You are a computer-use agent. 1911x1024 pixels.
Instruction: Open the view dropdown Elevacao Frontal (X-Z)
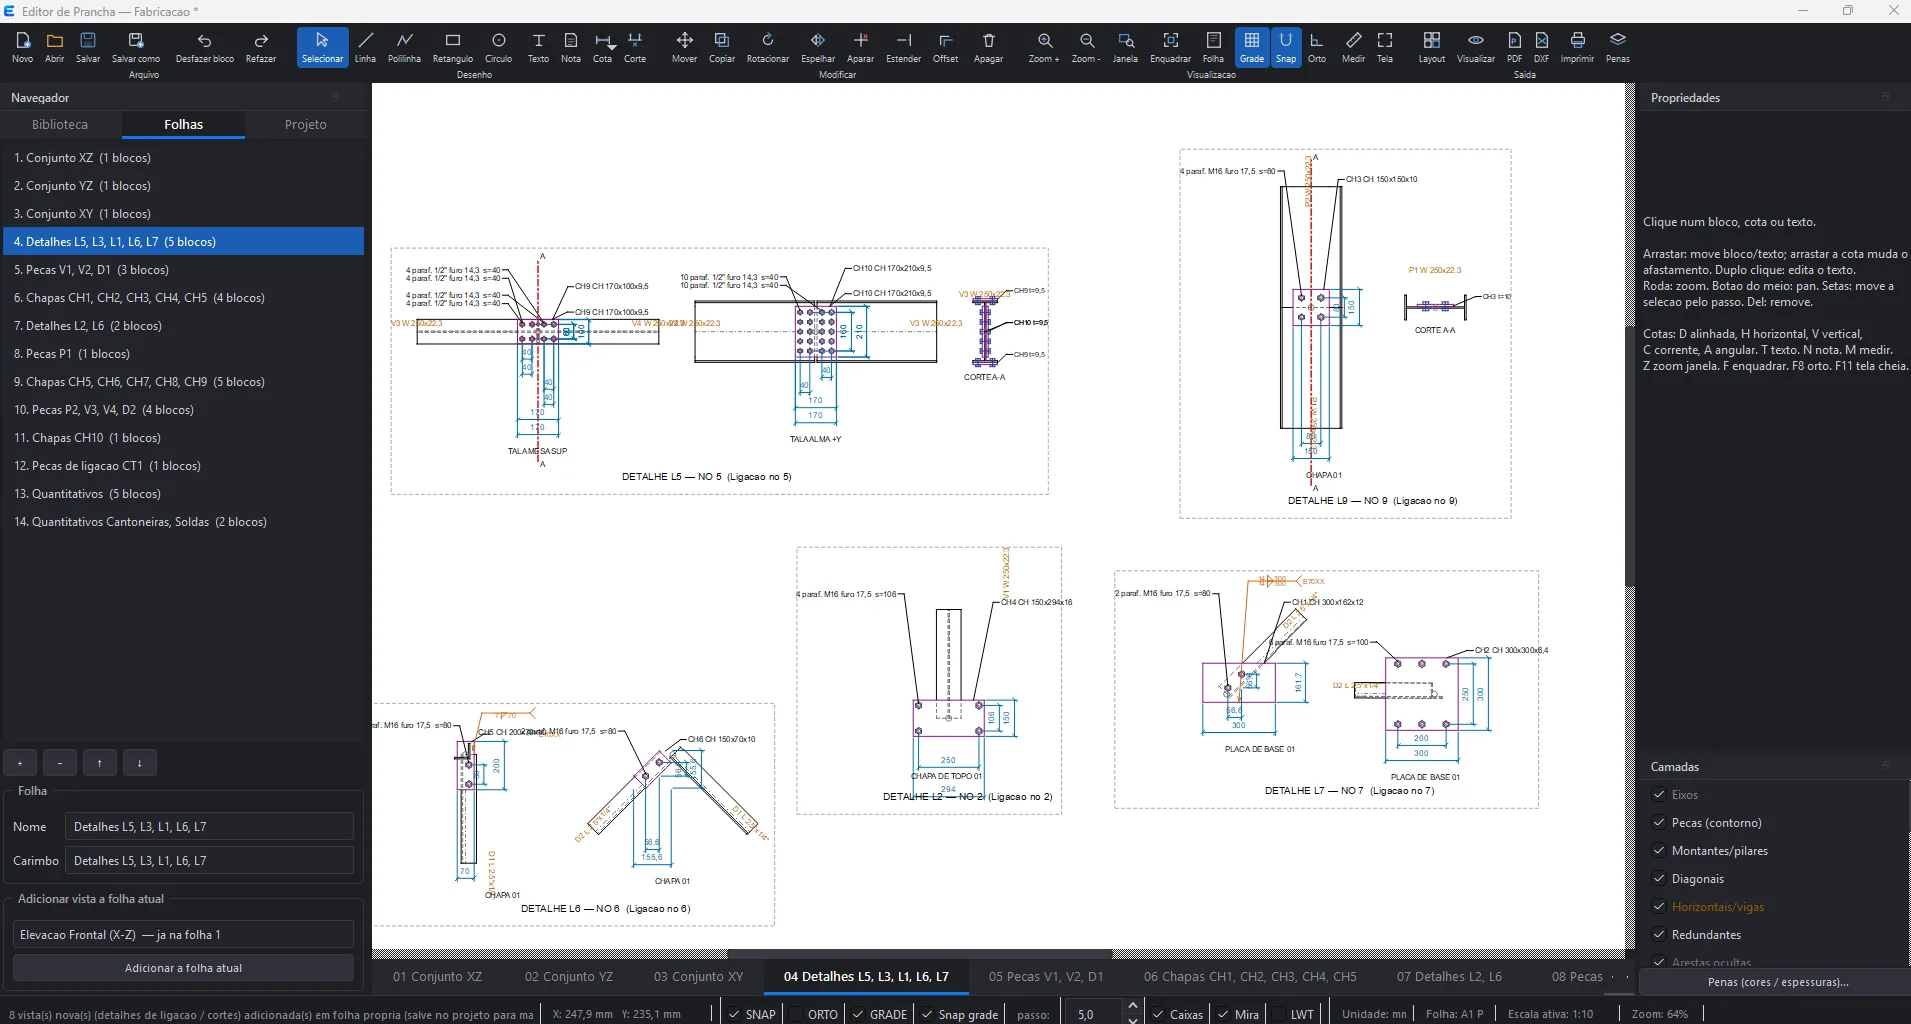183,935
